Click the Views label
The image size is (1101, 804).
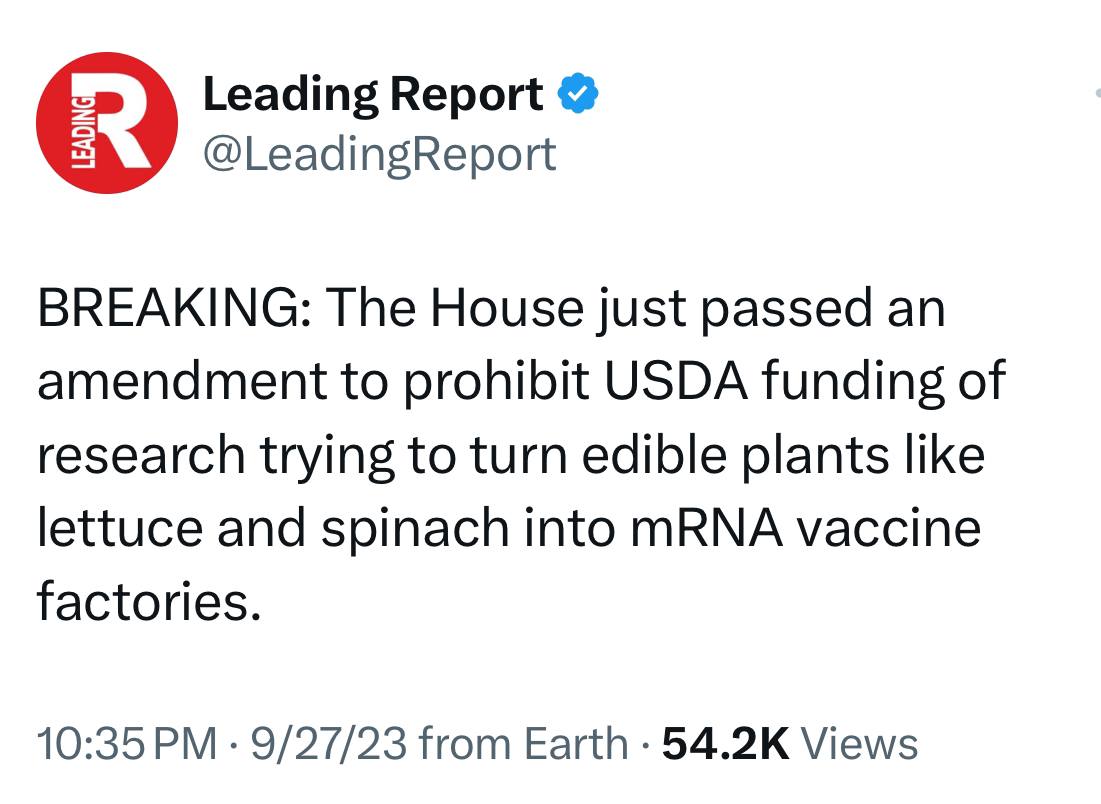(860, 744)
